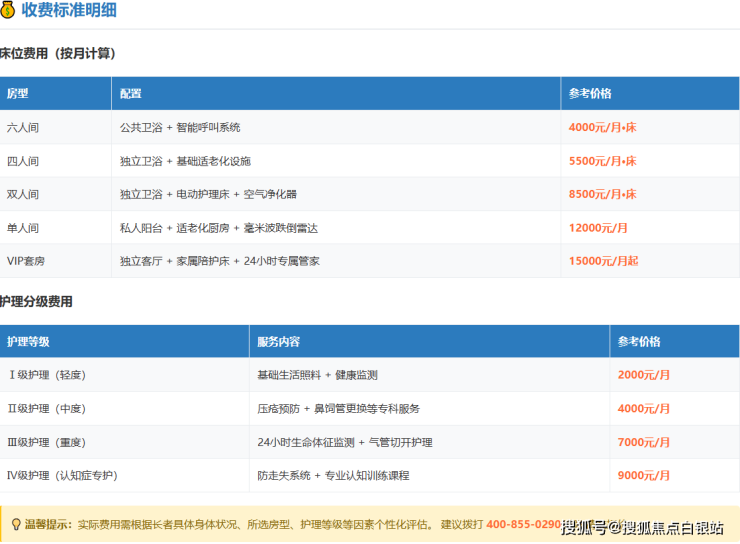Select the 房型 column header
The image size is (740, 544).
tap(18, 94)
